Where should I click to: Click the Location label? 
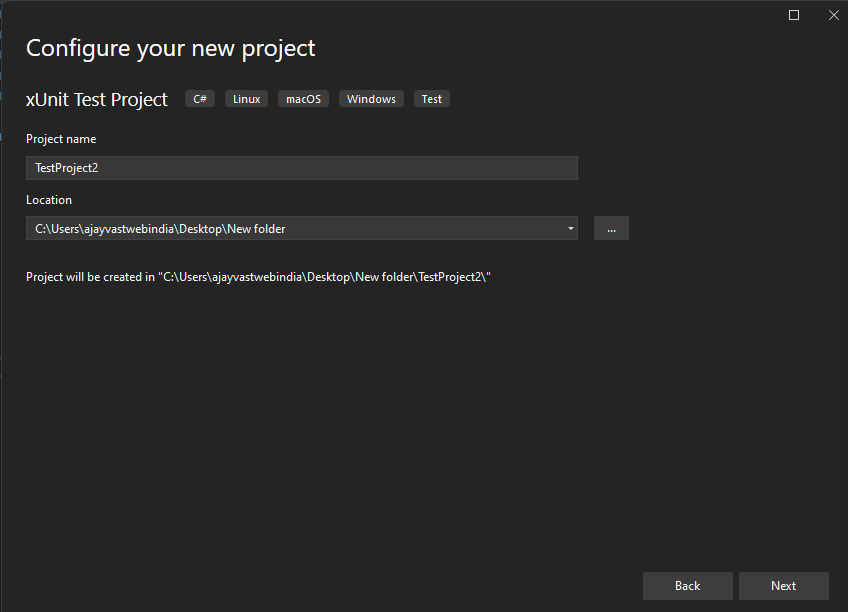pos(49,200)
